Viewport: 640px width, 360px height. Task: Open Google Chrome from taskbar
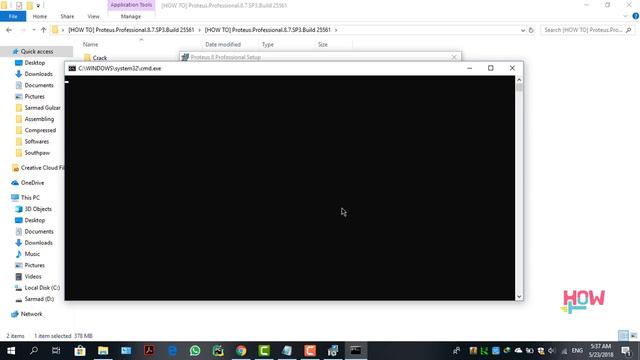241,351
